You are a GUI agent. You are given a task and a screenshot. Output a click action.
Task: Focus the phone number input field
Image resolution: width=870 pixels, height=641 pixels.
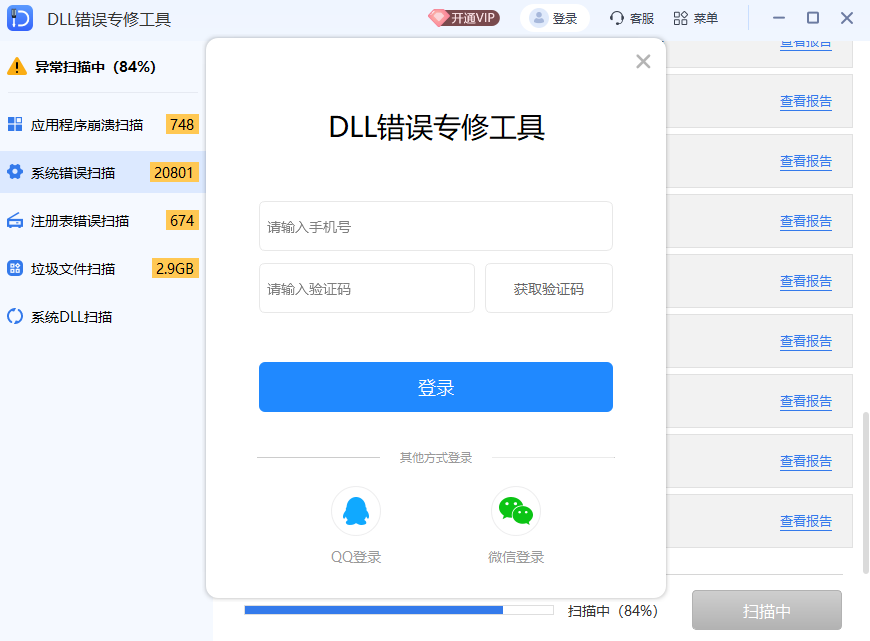click(x=436, y=226)
